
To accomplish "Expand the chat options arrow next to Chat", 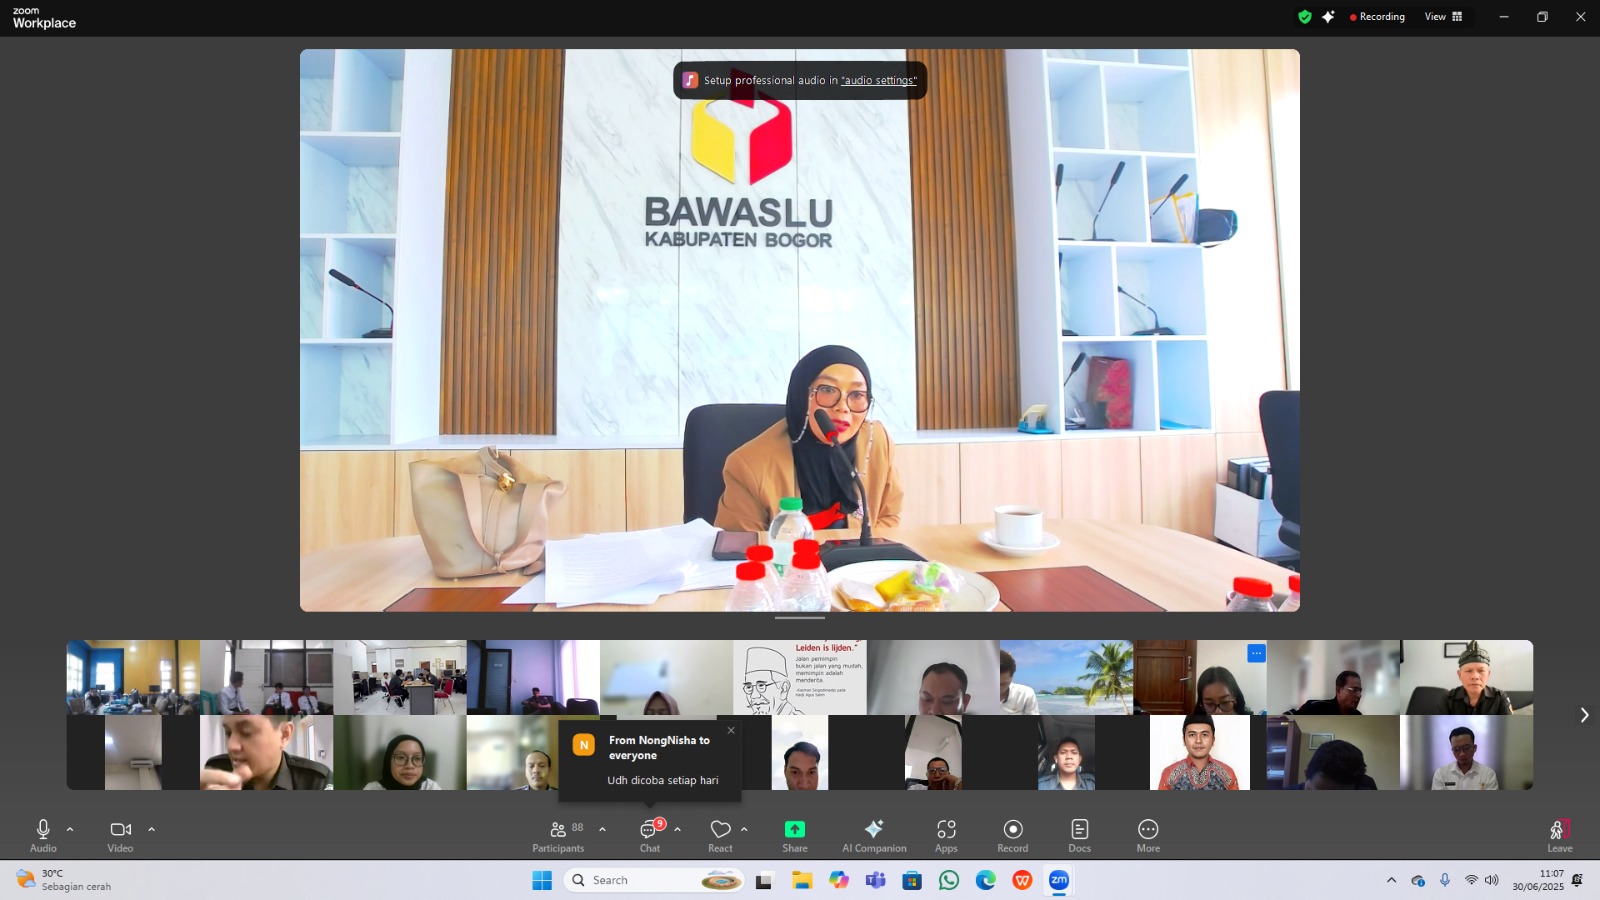I will (678, 829).
